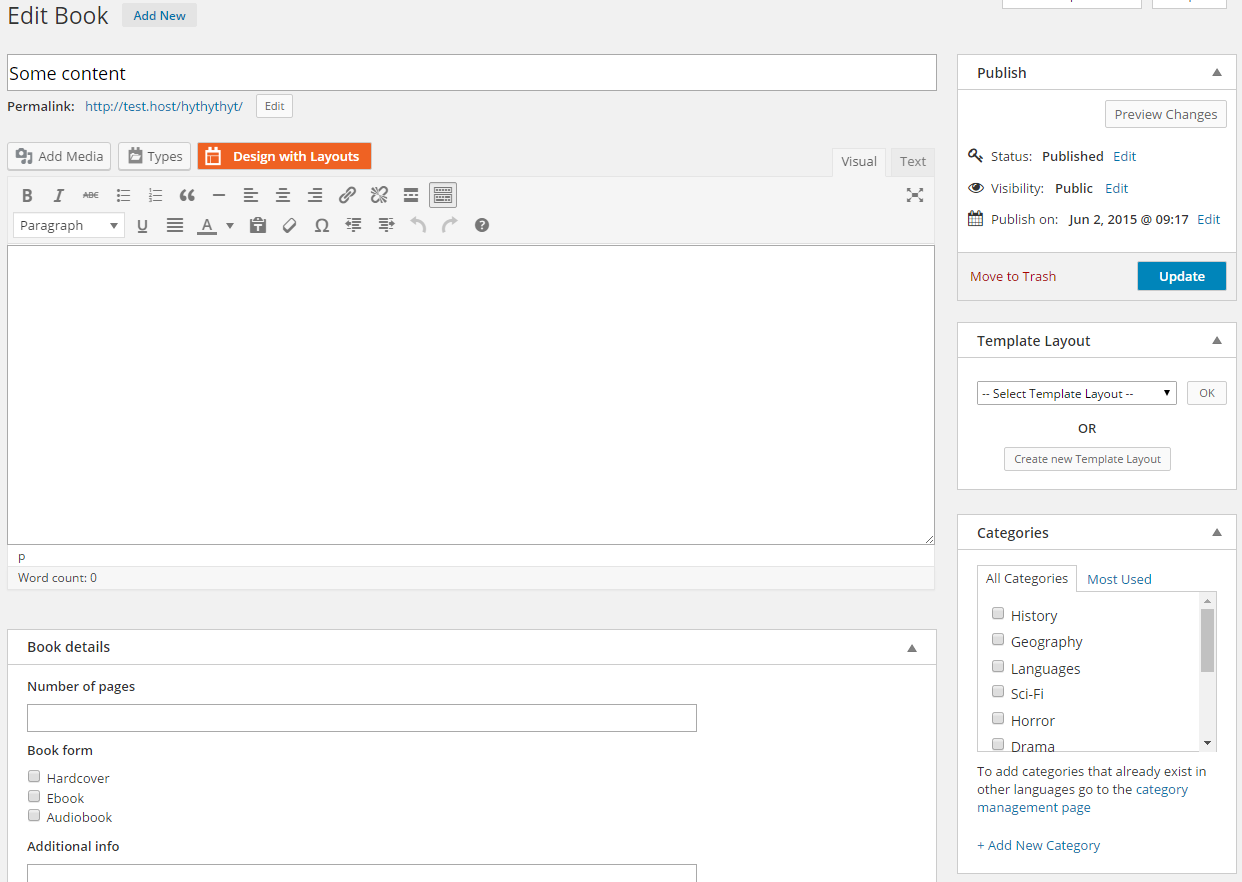Switch to the Visual editor tab
Screen dimensions: 1242x882
point(859,162)
